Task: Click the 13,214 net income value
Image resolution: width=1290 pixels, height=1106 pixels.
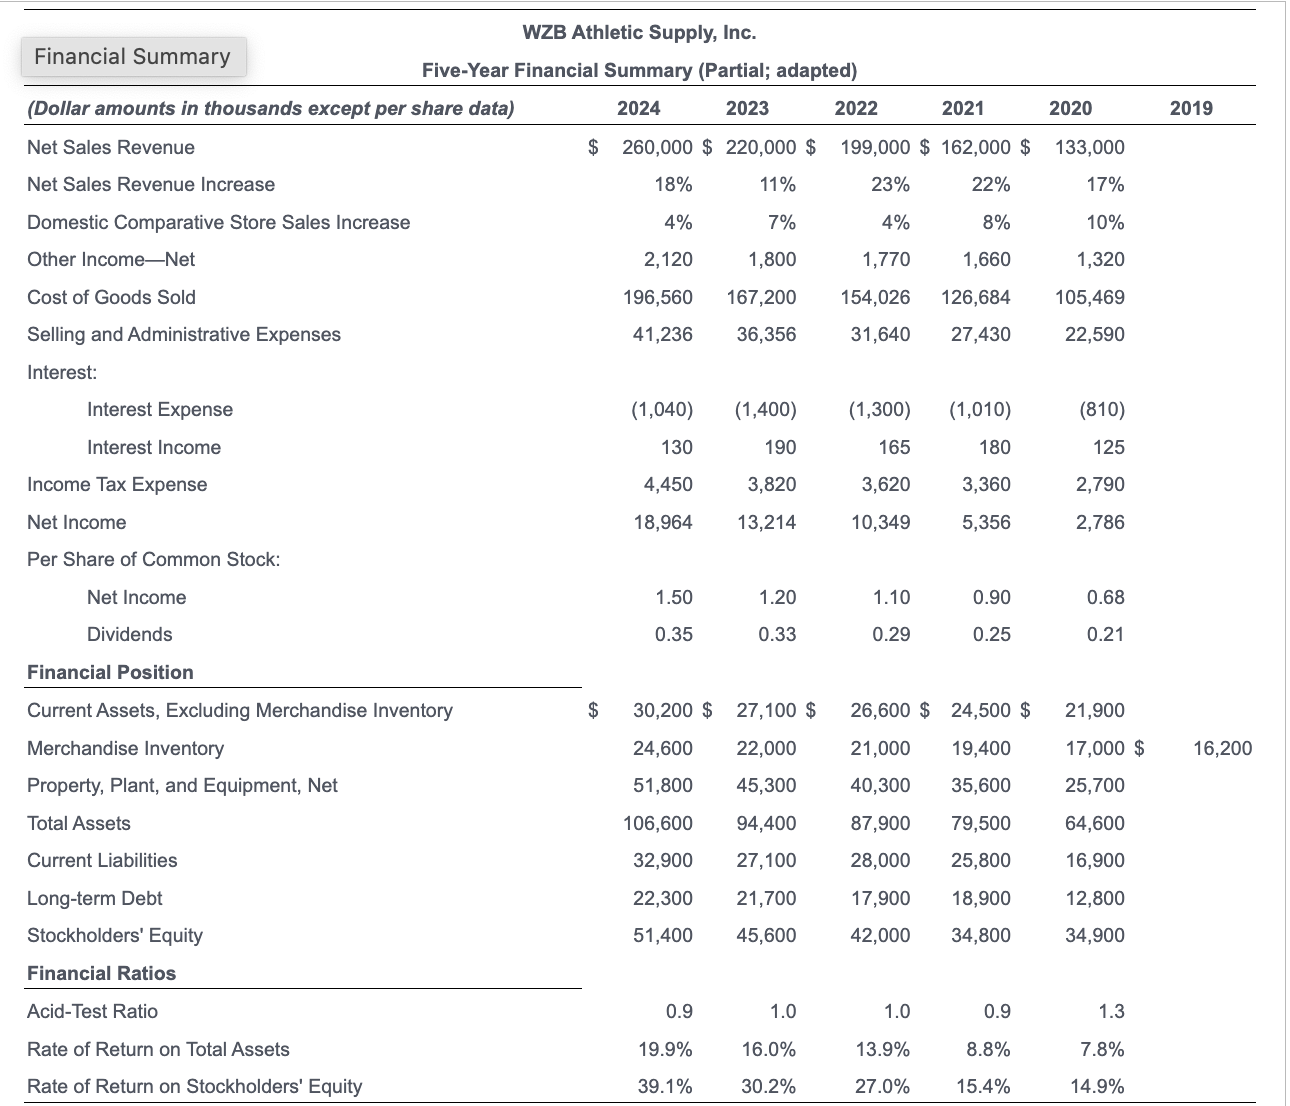Action: [x=767, y=522]
